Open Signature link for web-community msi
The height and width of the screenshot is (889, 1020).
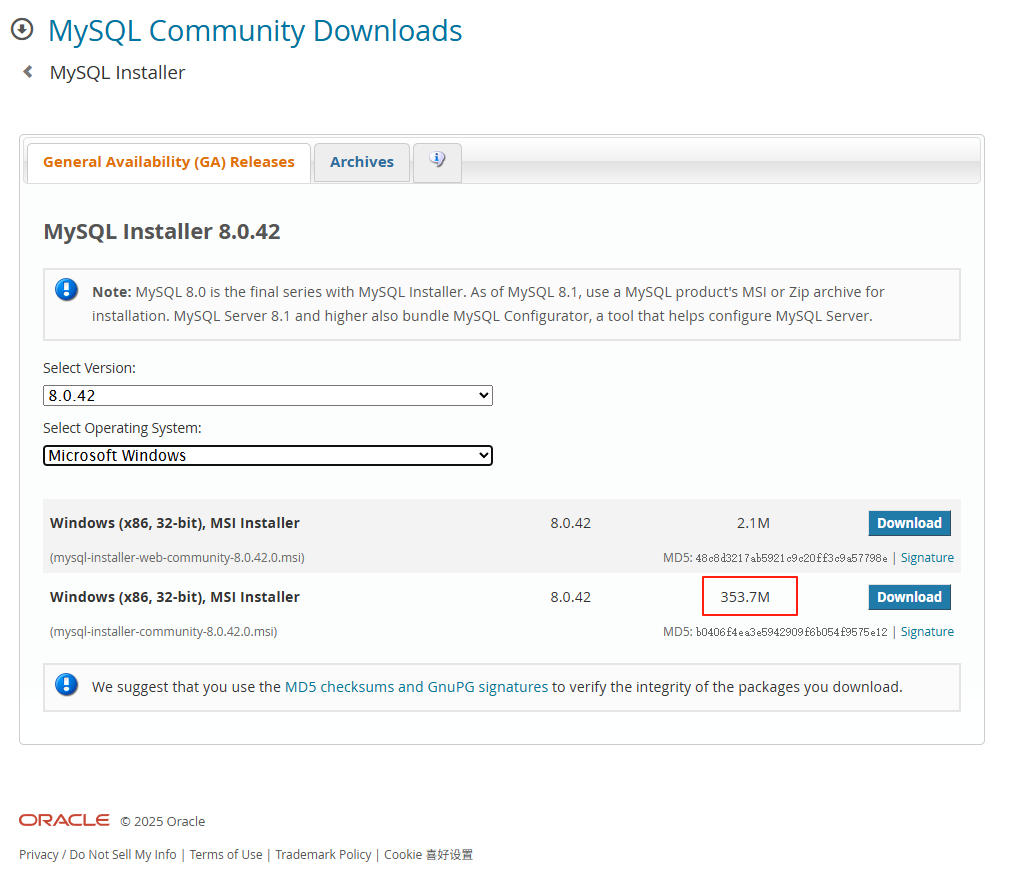tap(927, 557)
